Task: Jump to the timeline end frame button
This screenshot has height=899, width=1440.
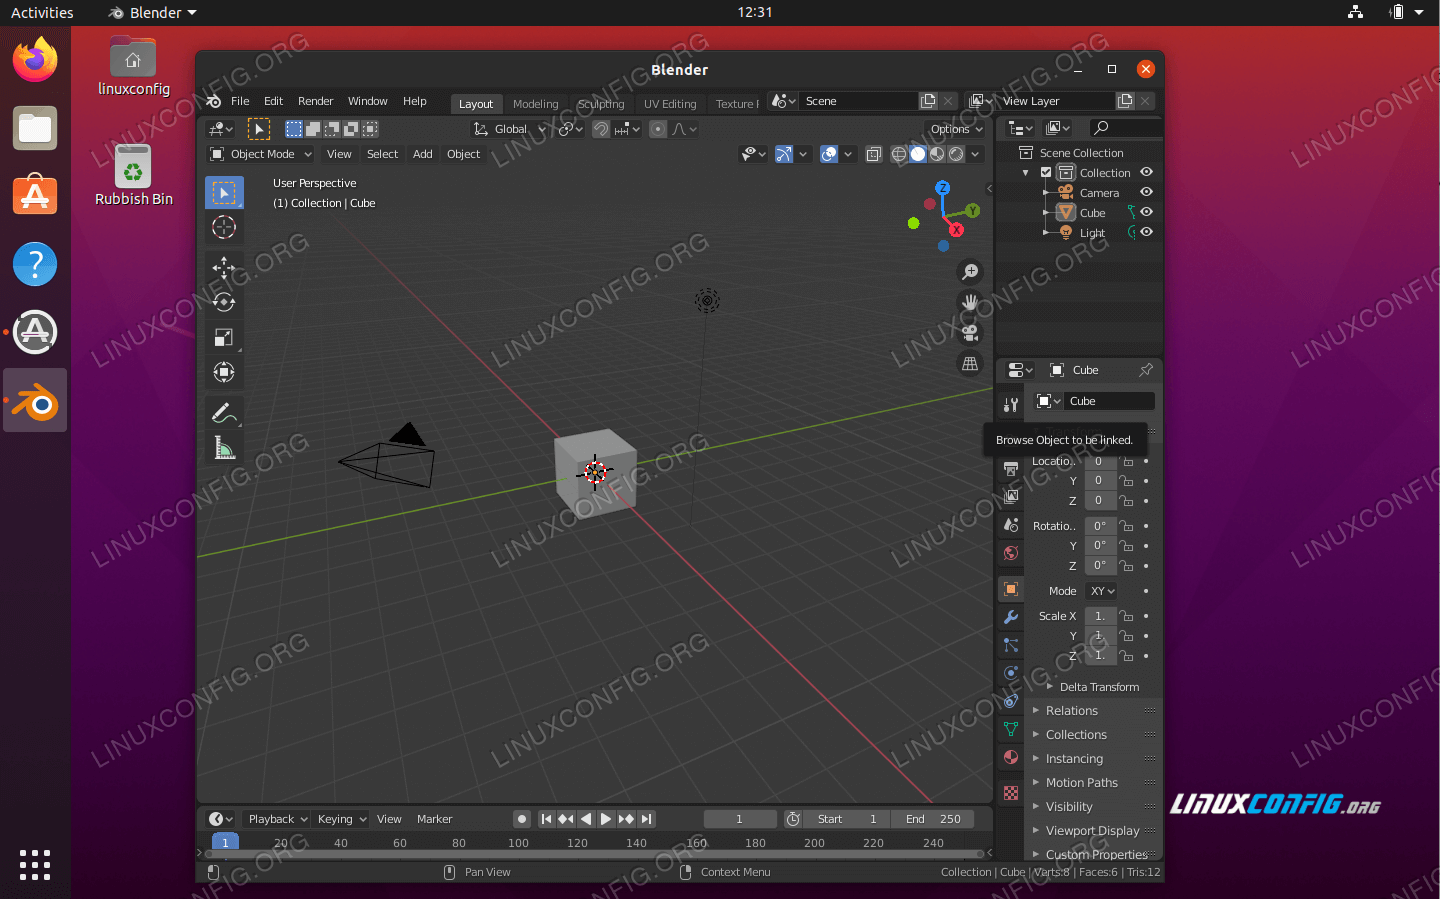Action: 646,819
